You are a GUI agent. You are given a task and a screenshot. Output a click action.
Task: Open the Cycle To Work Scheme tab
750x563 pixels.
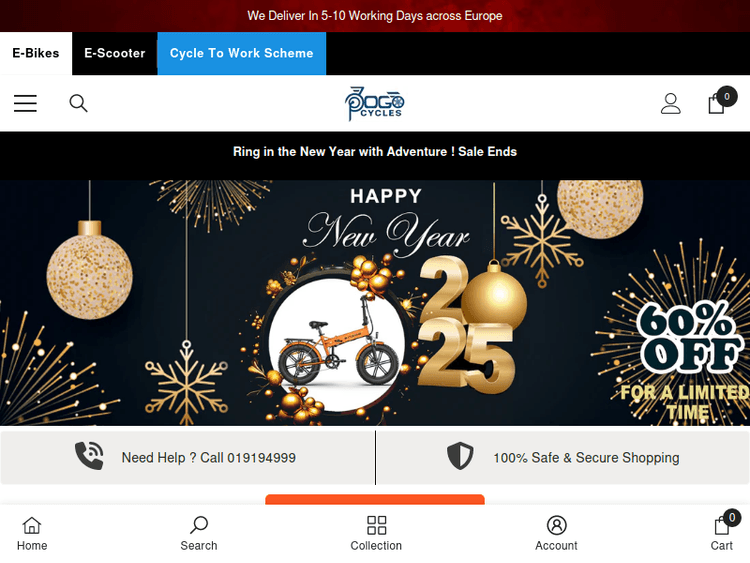point(242,53)
